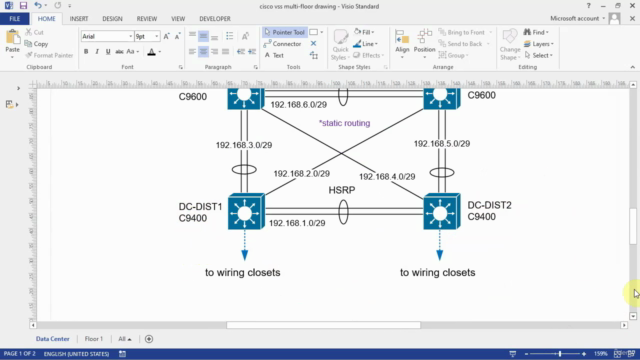This screenshot has height=360, width=640.
Task: Decrease paragraph indent
Action: tap(241, 51)
